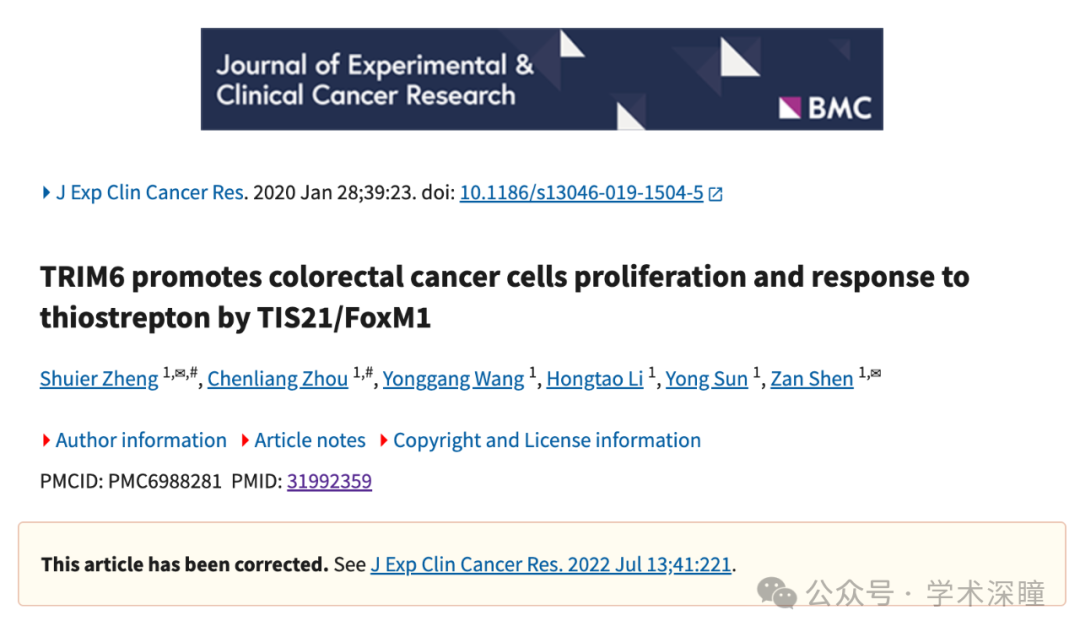Open the 2022 Jul 13 correction article link
The width and height of the screenshot is (1080, 637).
coord(551,564)
